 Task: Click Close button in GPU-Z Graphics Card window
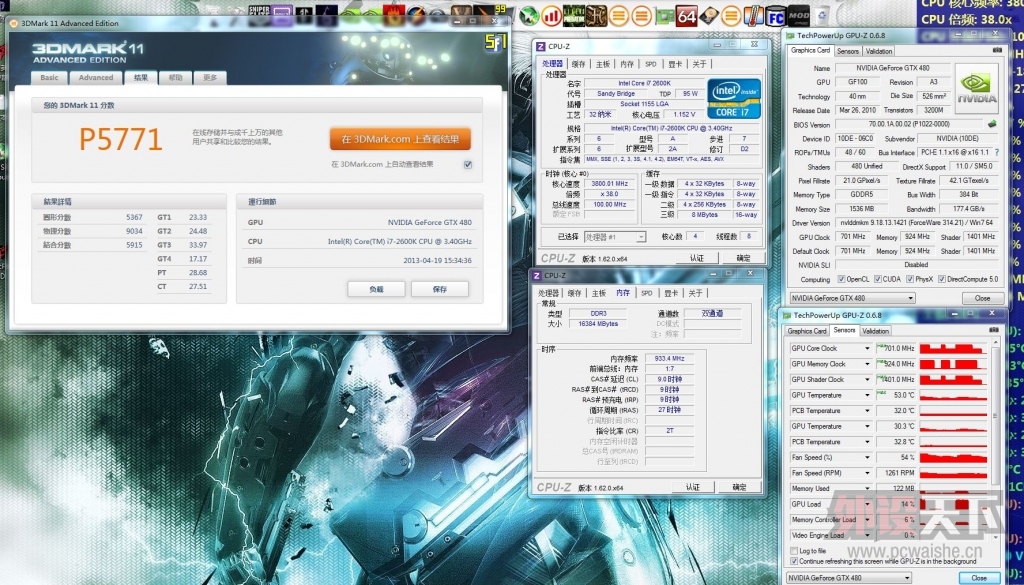tap(982, 298)
